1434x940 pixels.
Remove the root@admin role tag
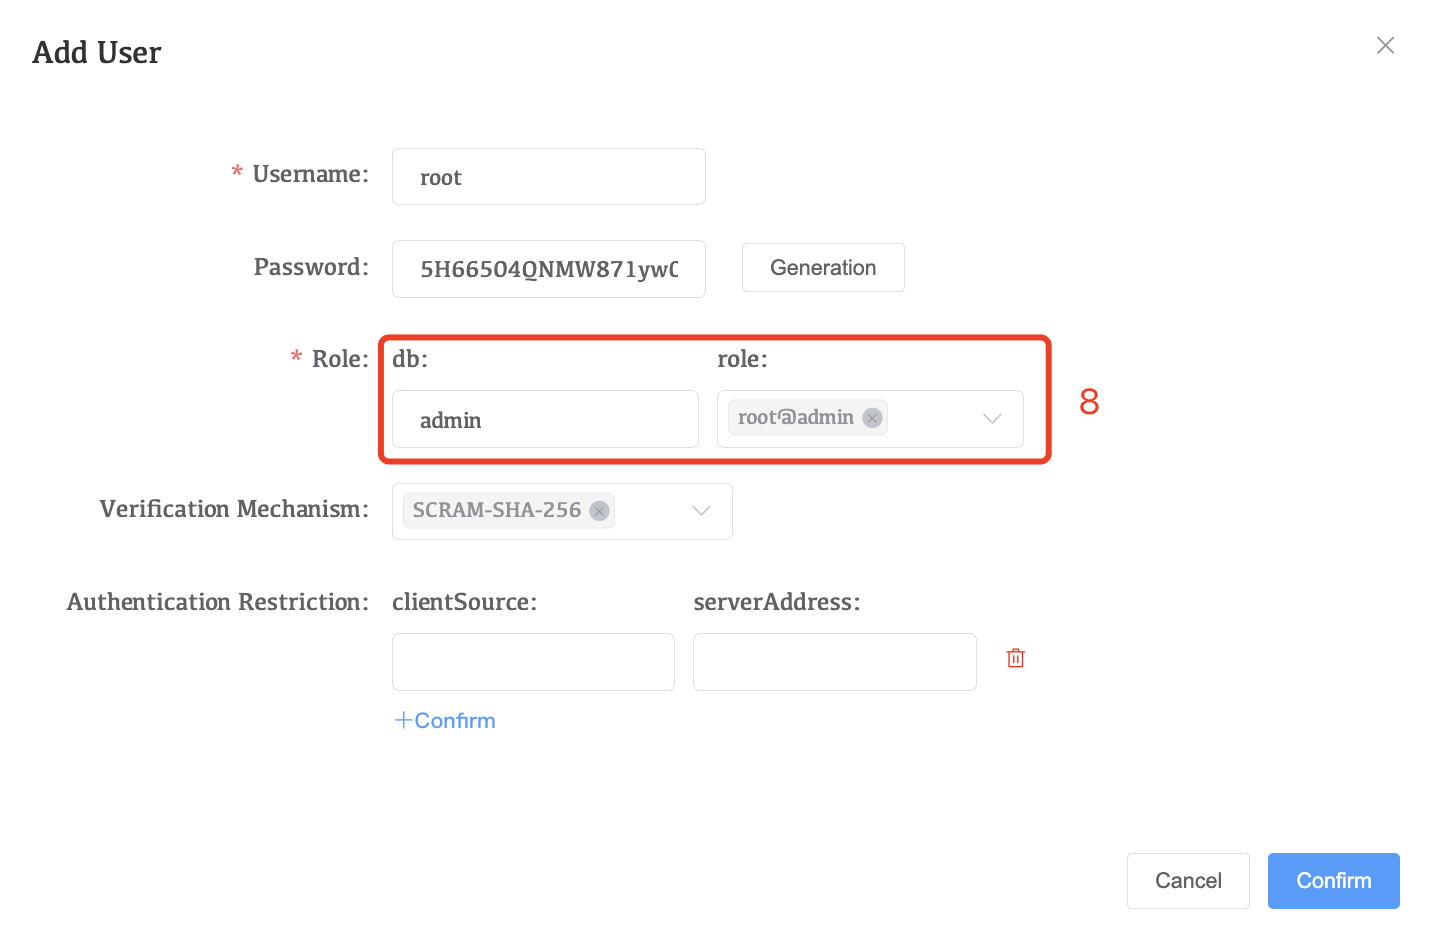[872, 418]
